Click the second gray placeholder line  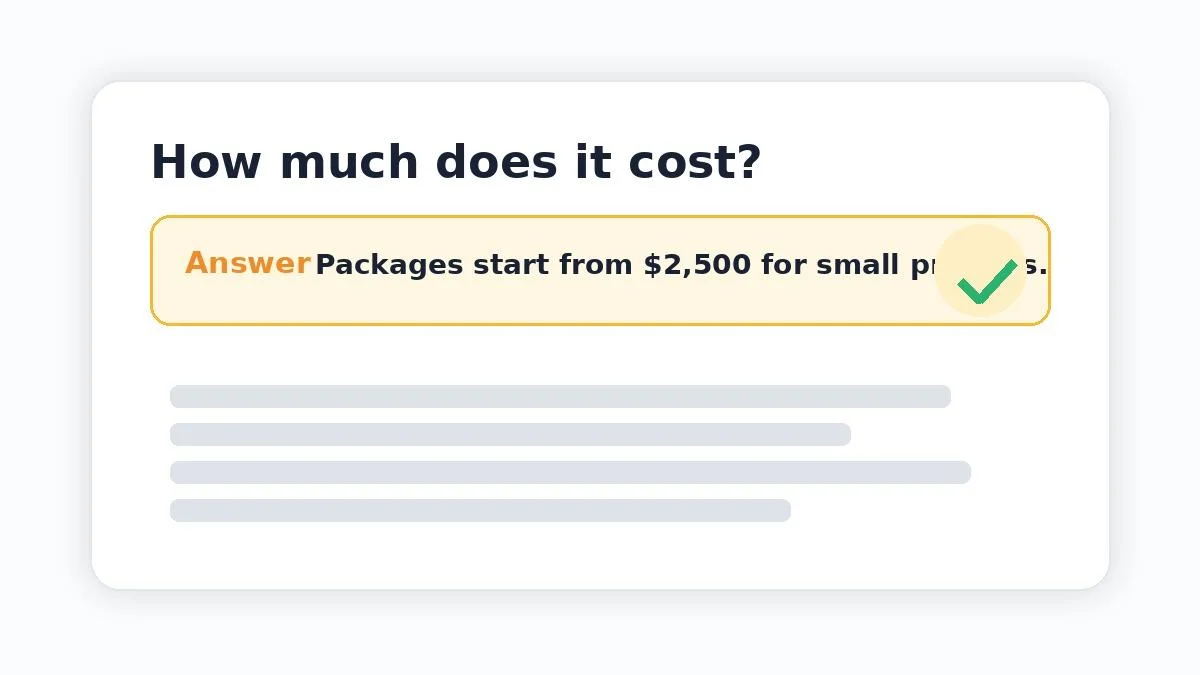click(510, 434)
